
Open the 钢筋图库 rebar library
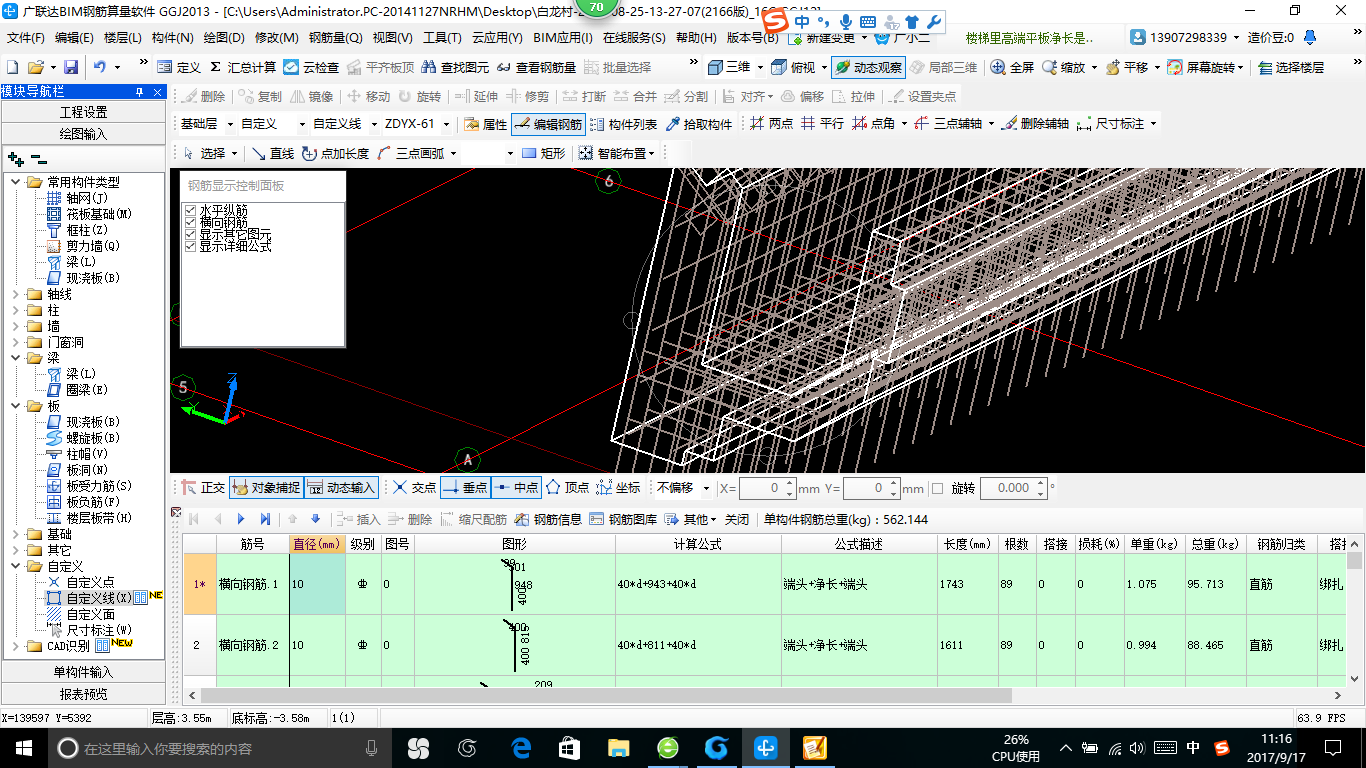624,519
